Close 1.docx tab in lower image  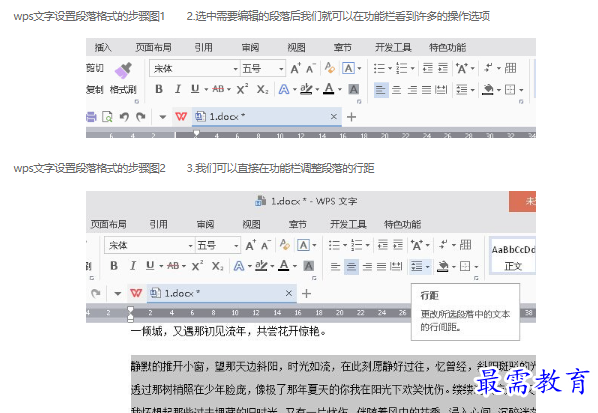[x=289, y=293]
